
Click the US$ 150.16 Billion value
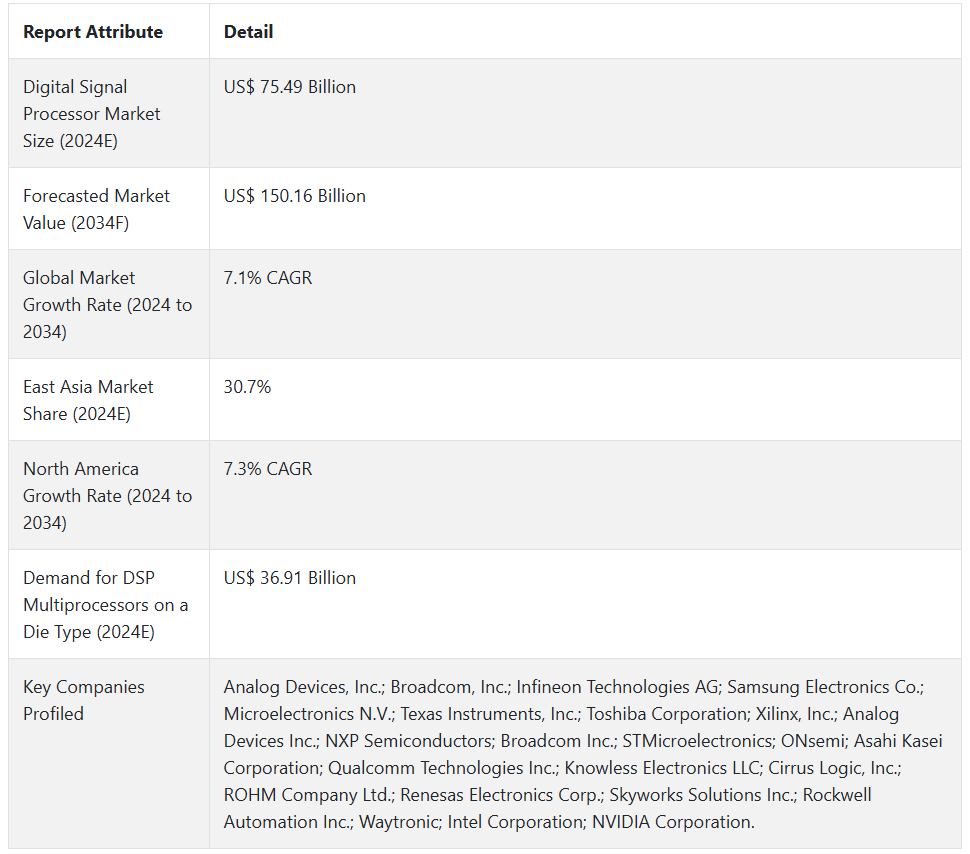click(295, 196)
